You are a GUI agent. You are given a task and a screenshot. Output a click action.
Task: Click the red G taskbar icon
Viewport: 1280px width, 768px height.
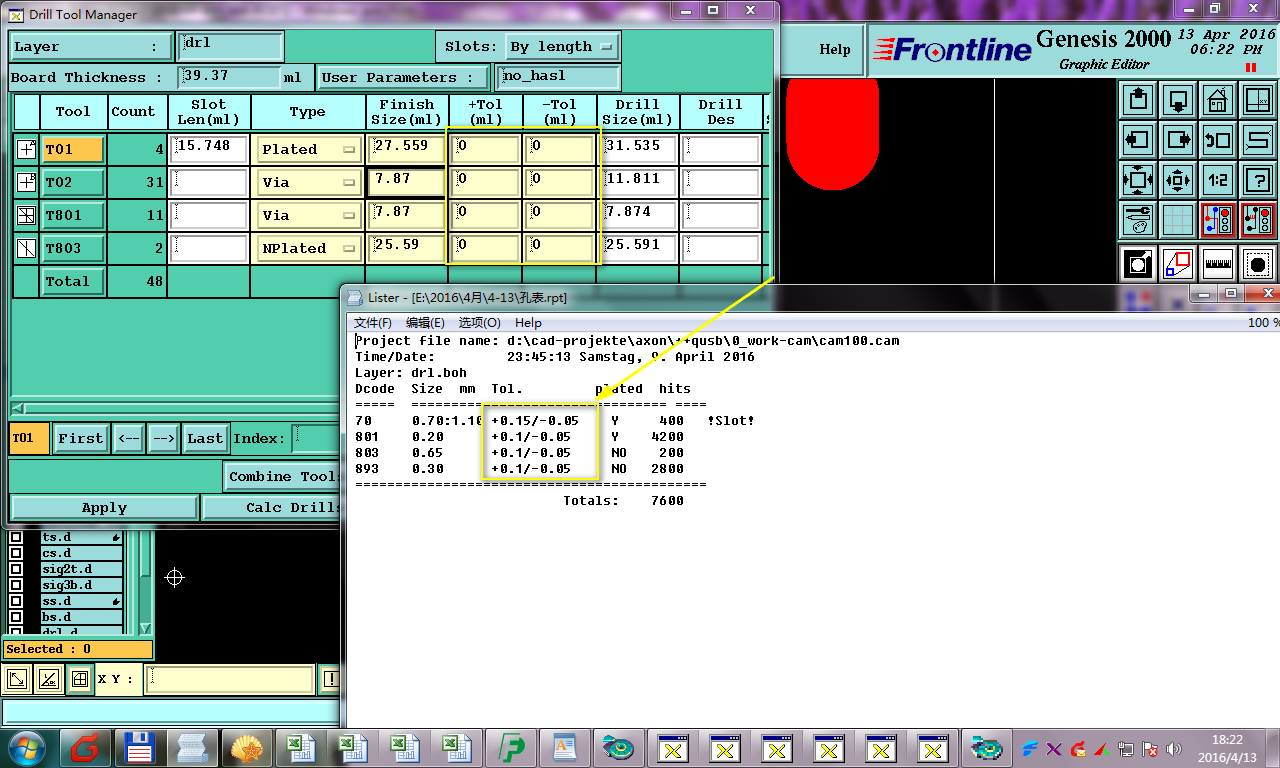(x=85, y=748)
